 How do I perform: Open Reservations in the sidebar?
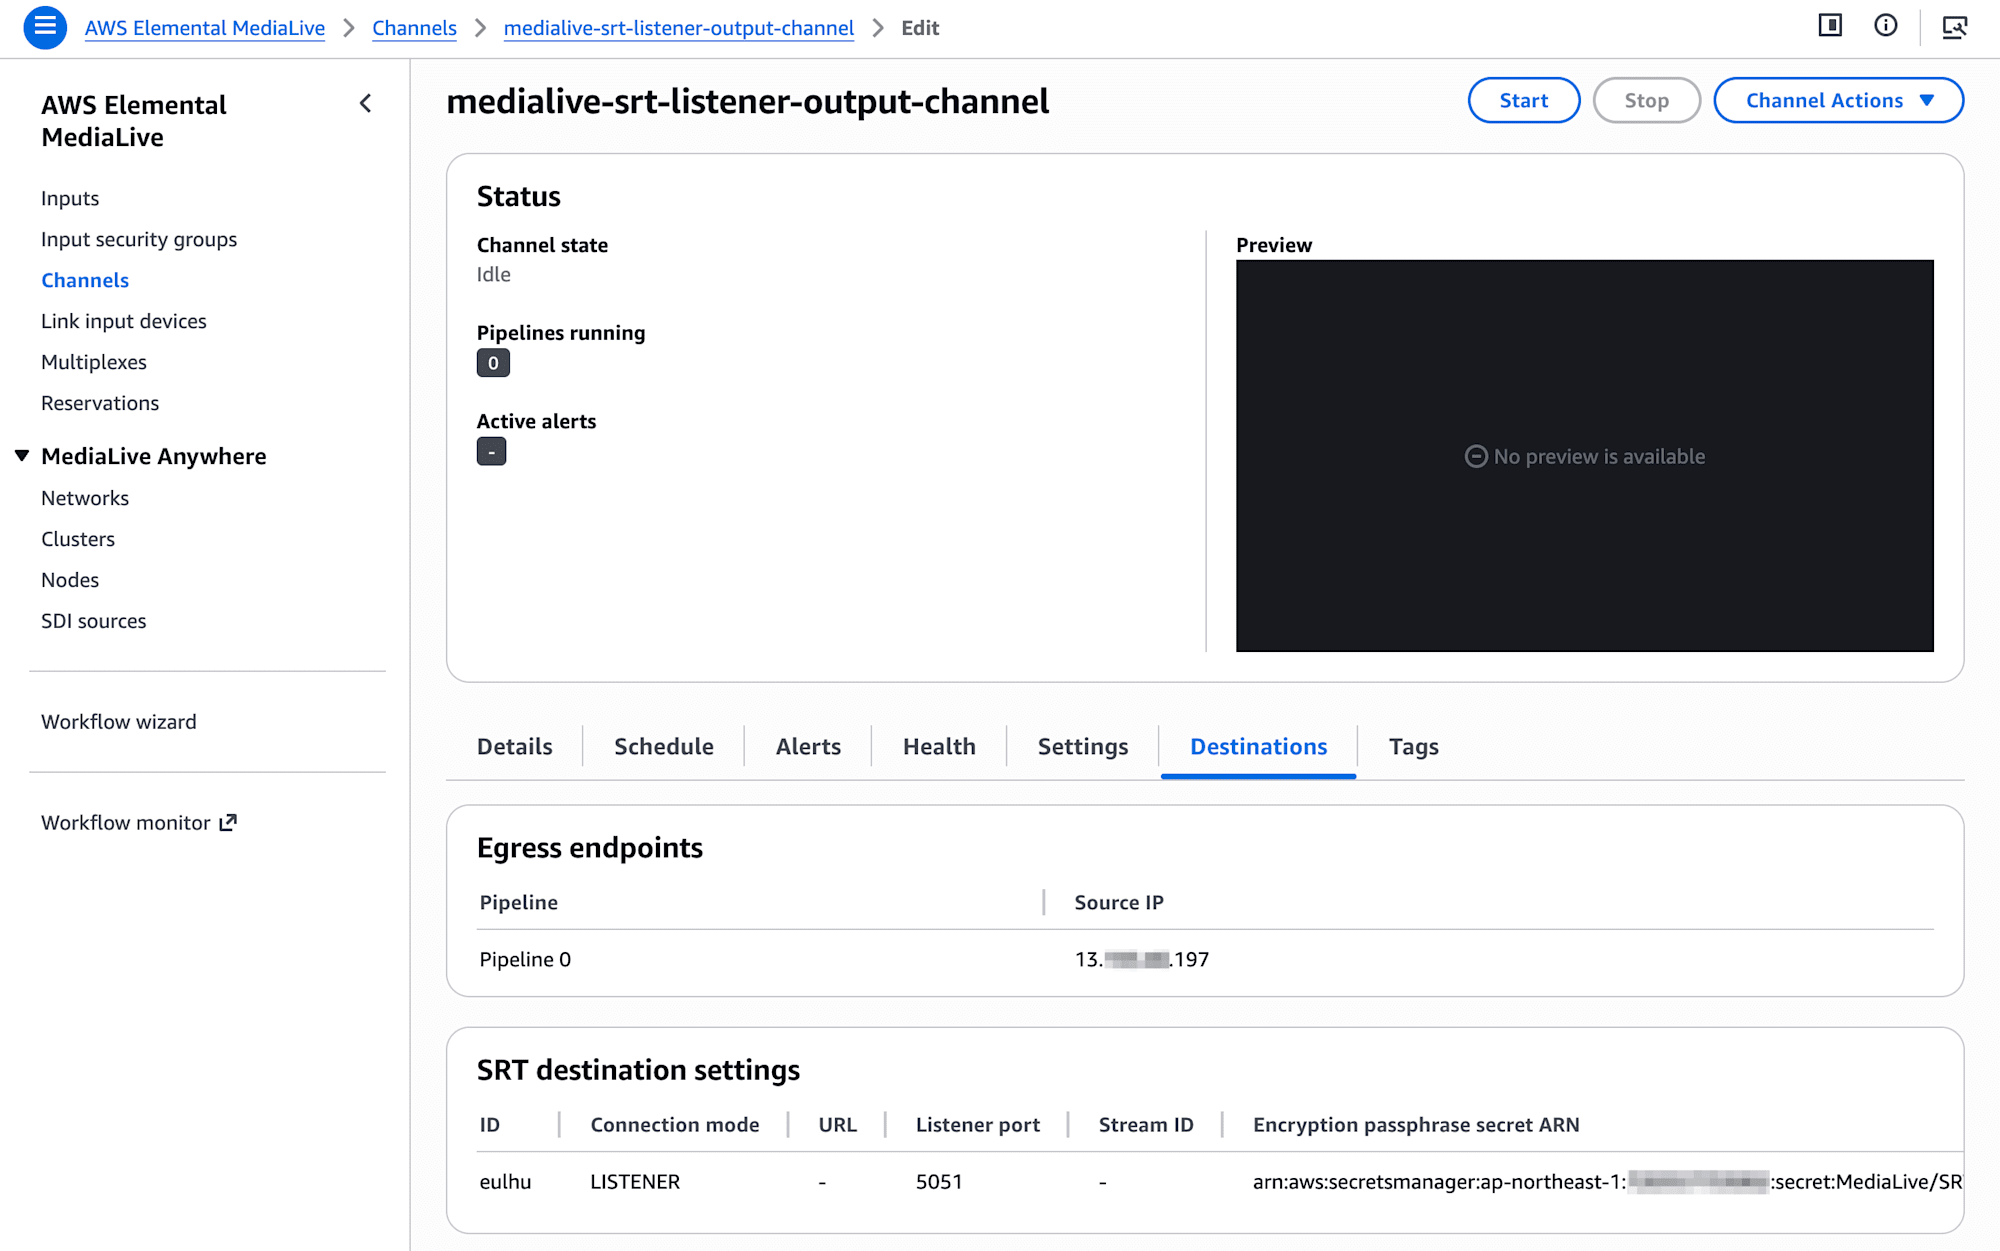point(100,403)
